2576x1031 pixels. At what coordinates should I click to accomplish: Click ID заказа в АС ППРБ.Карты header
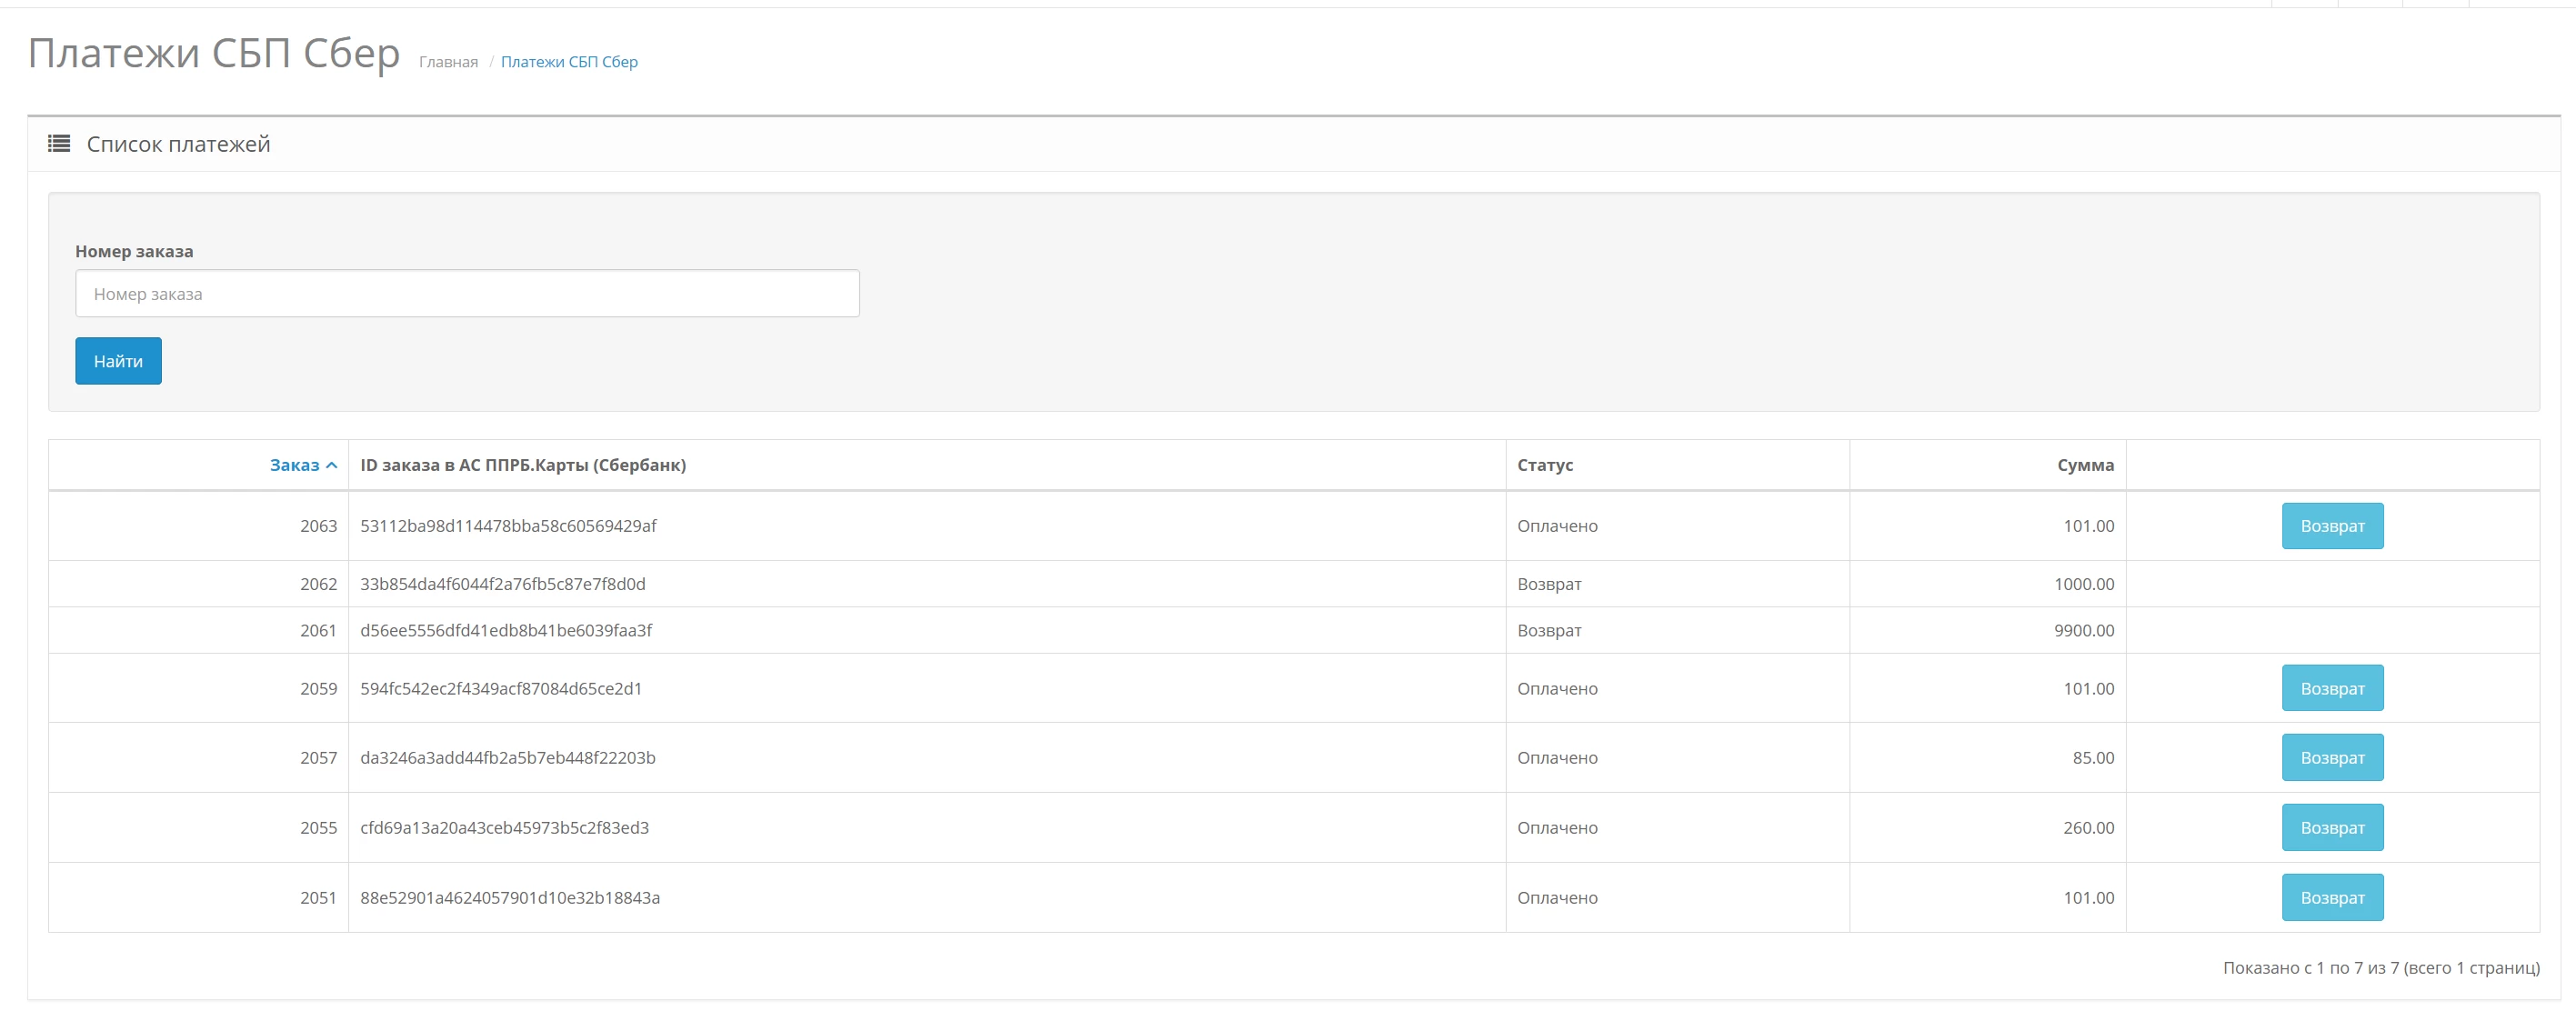(x=523, y=465)
